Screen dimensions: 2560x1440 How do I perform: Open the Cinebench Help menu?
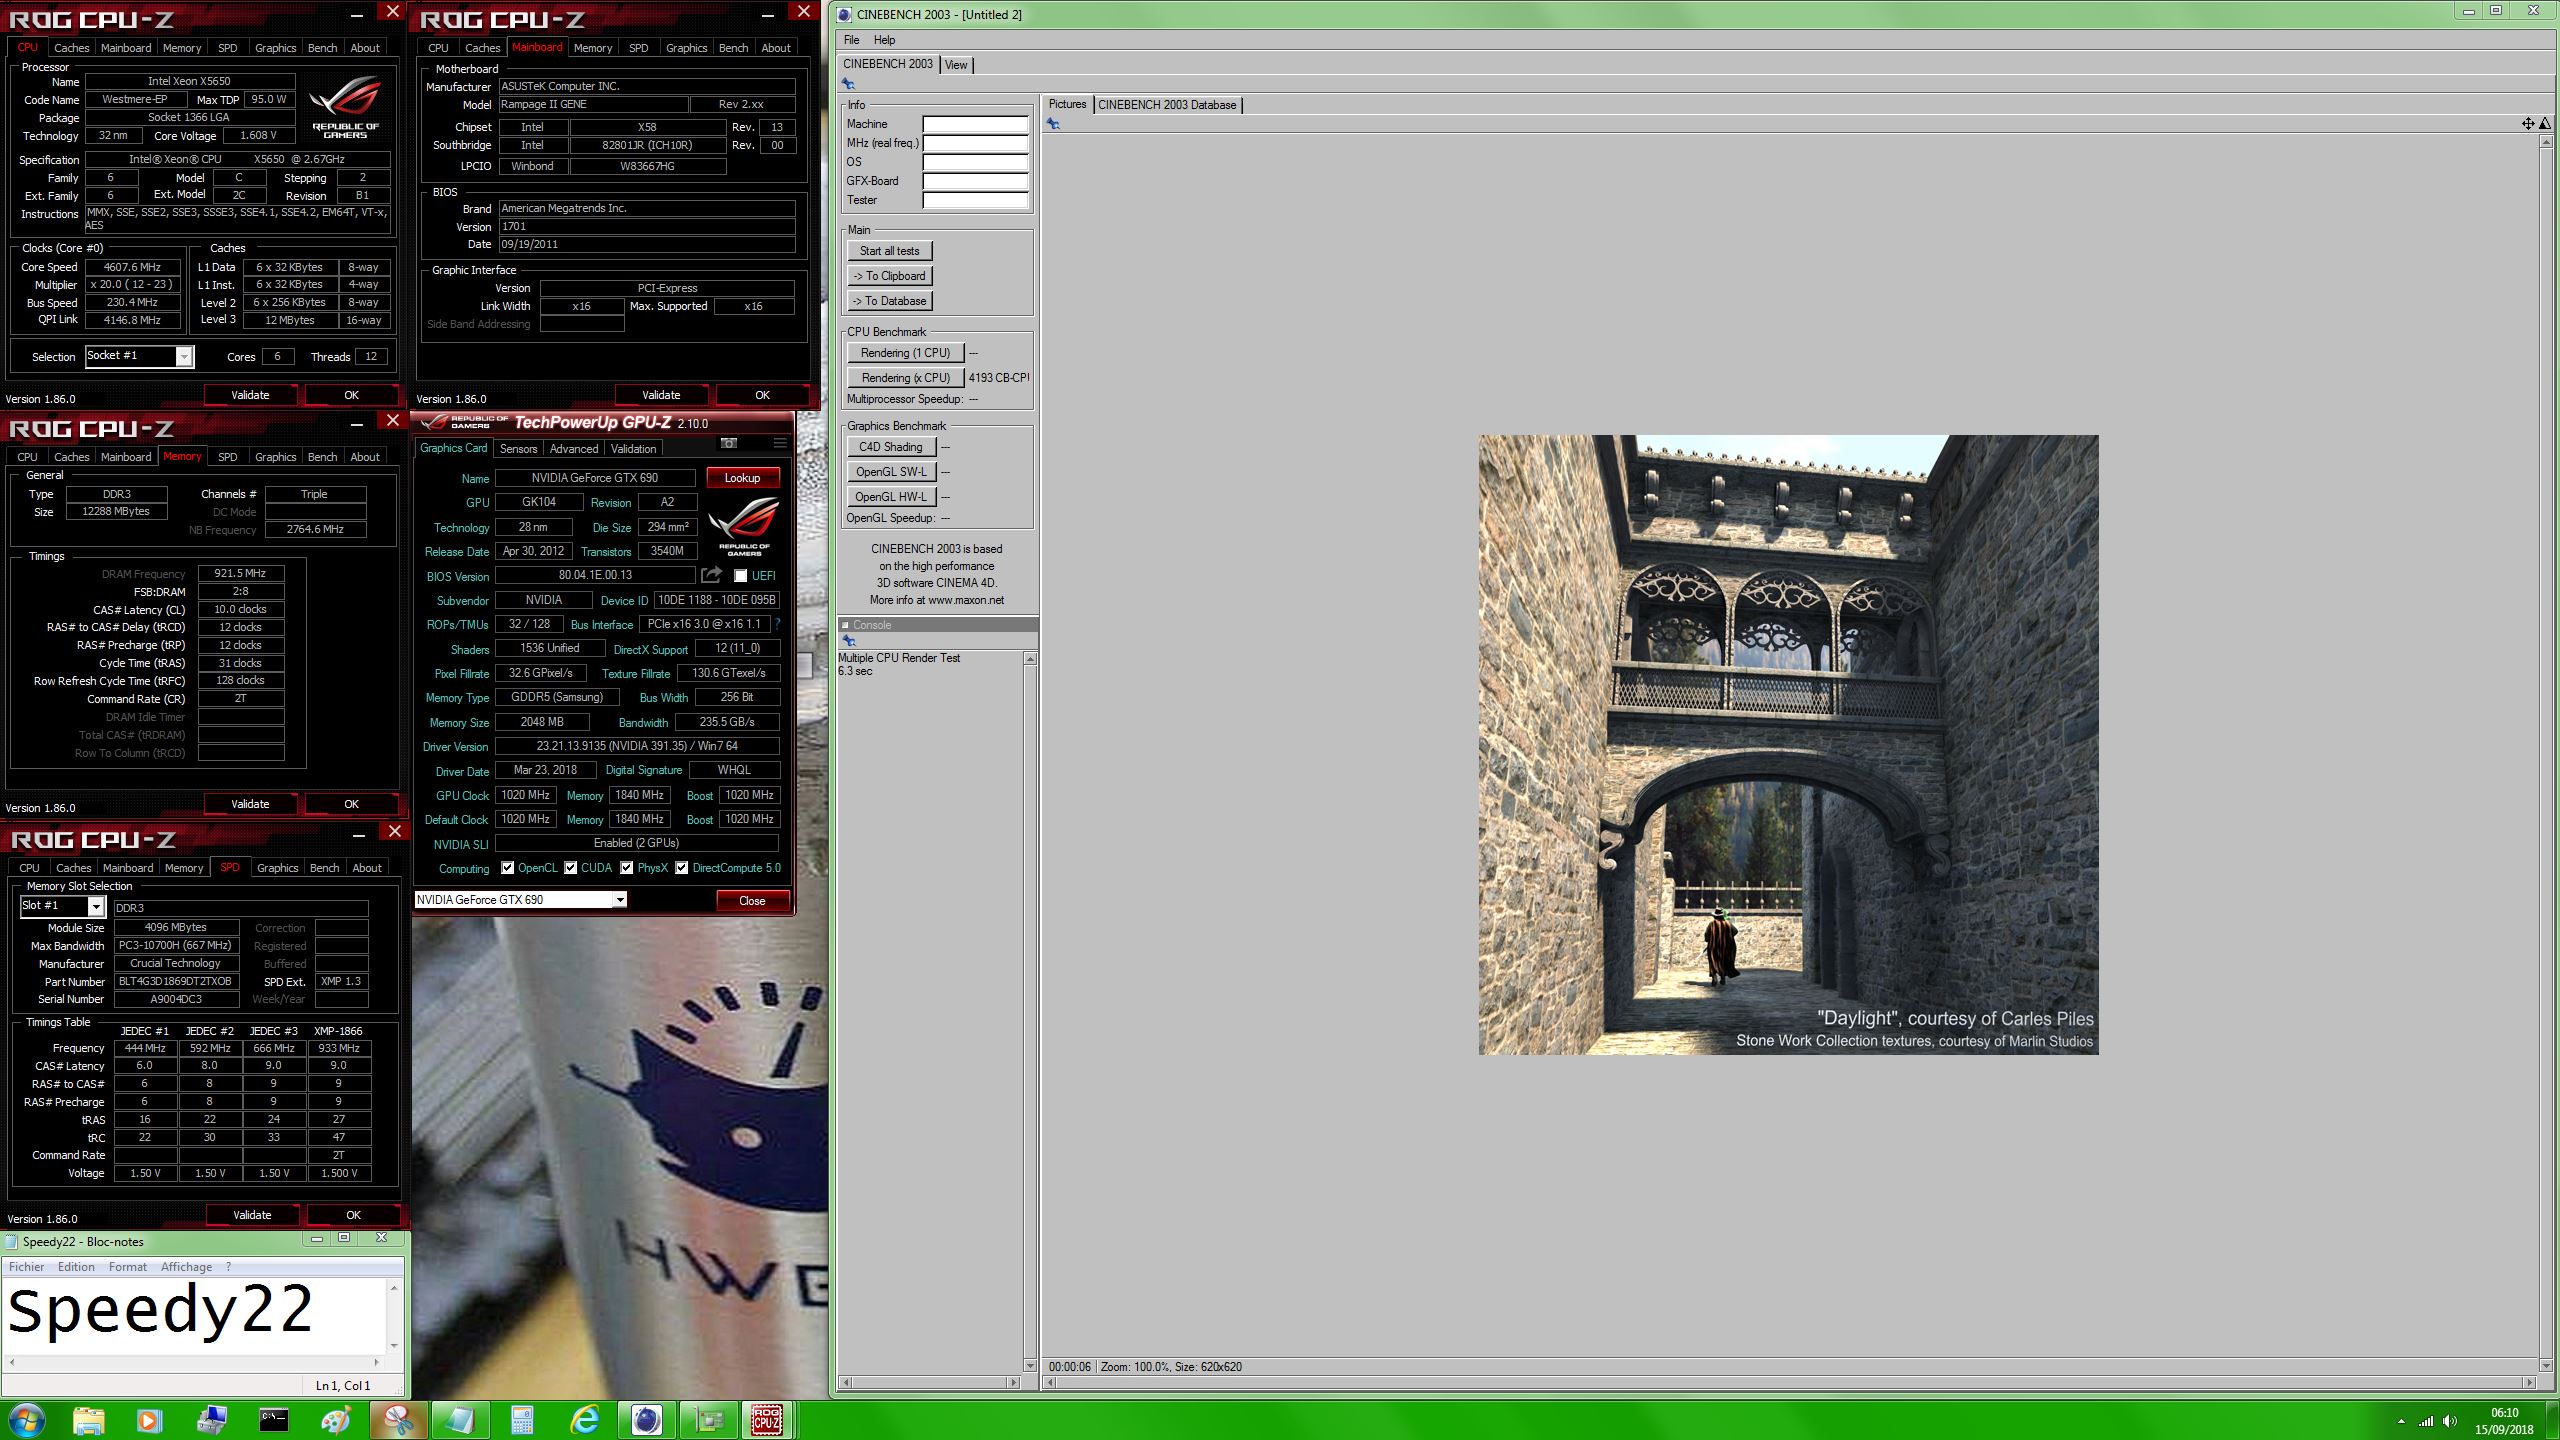(x=884, y=40)
